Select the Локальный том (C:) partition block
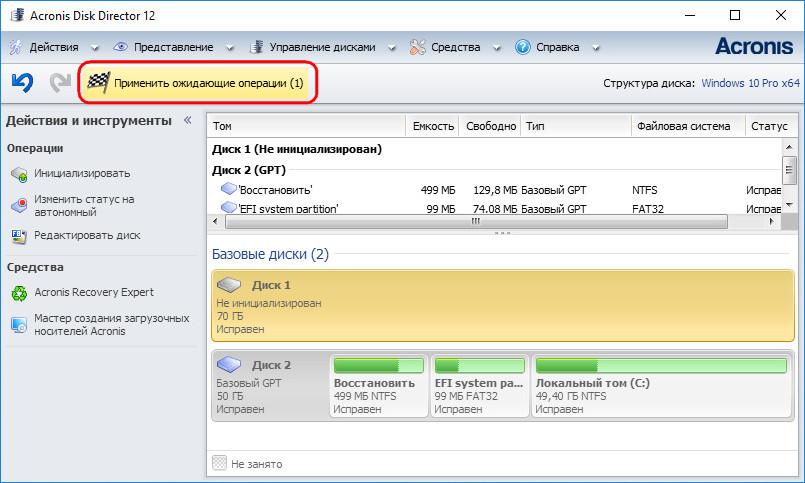 (661, 385)
